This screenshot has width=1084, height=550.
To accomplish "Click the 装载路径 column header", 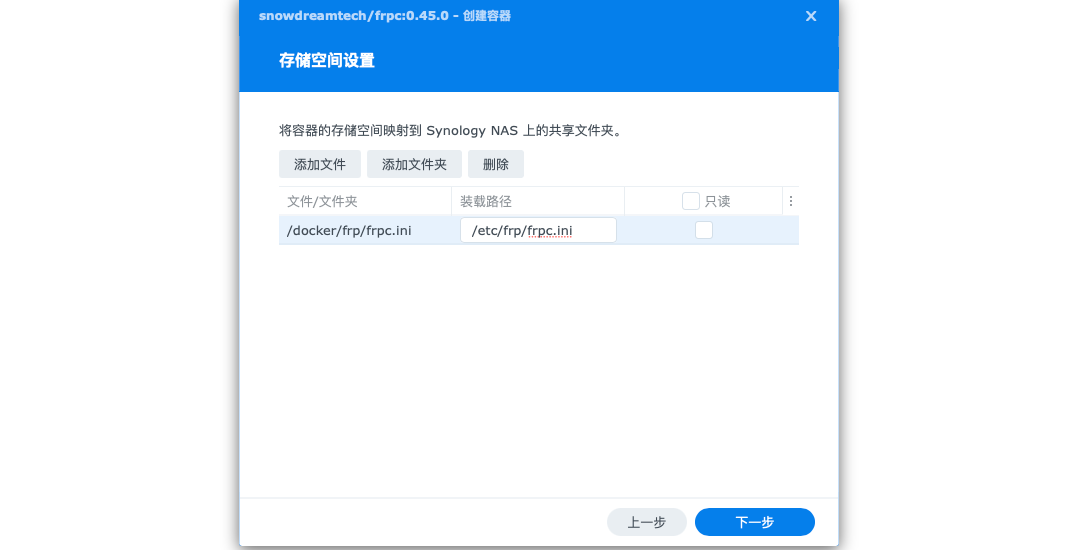I will pos(486,201).
